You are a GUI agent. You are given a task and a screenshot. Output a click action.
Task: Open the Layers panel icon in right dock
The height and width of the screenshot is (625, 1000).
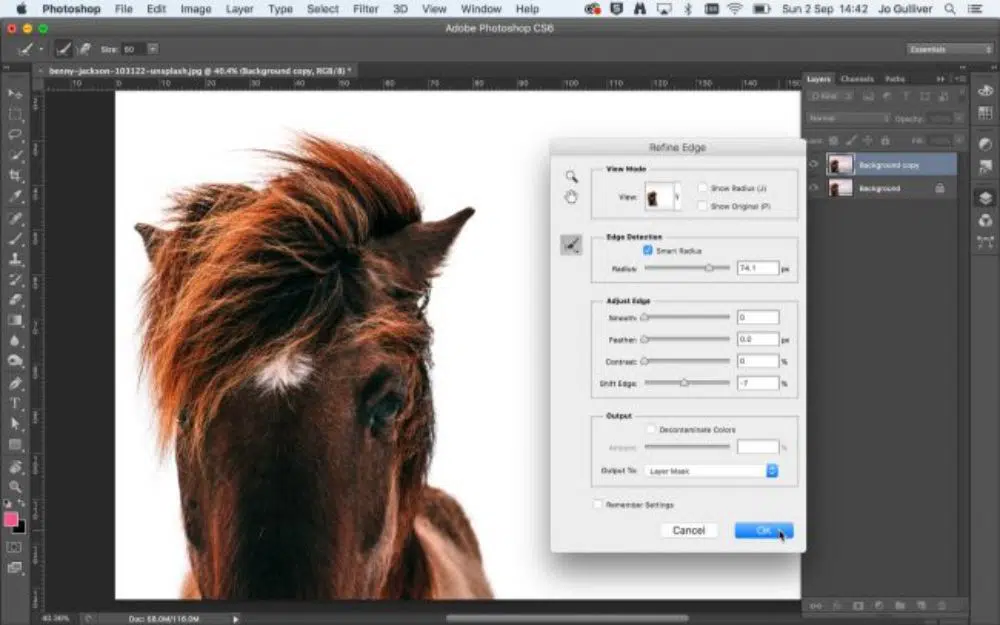click(x=985, y=197)
